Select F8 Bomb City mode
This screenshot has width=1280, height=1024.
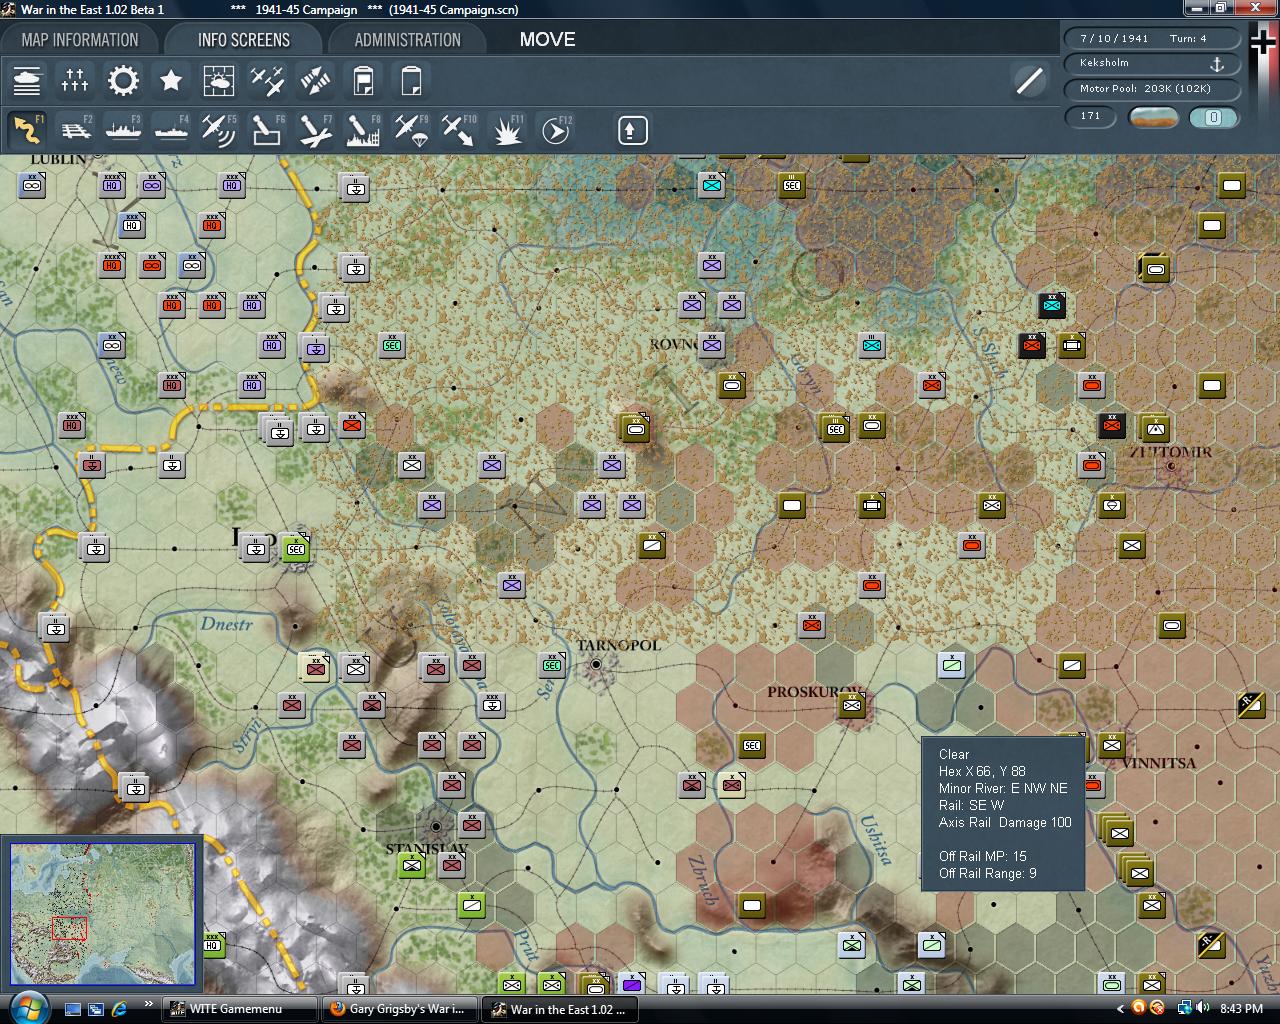[x=363, y=130]
